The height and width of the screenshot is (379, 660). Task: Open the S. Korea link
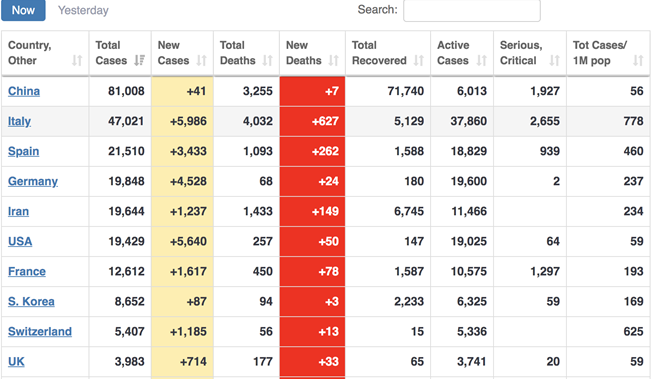pos(31,302)
